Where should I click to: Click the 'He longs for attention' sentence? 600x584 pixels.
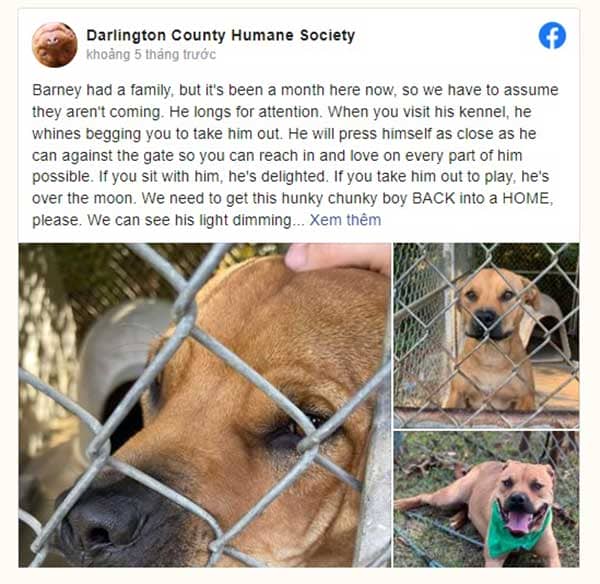point(245,112)
